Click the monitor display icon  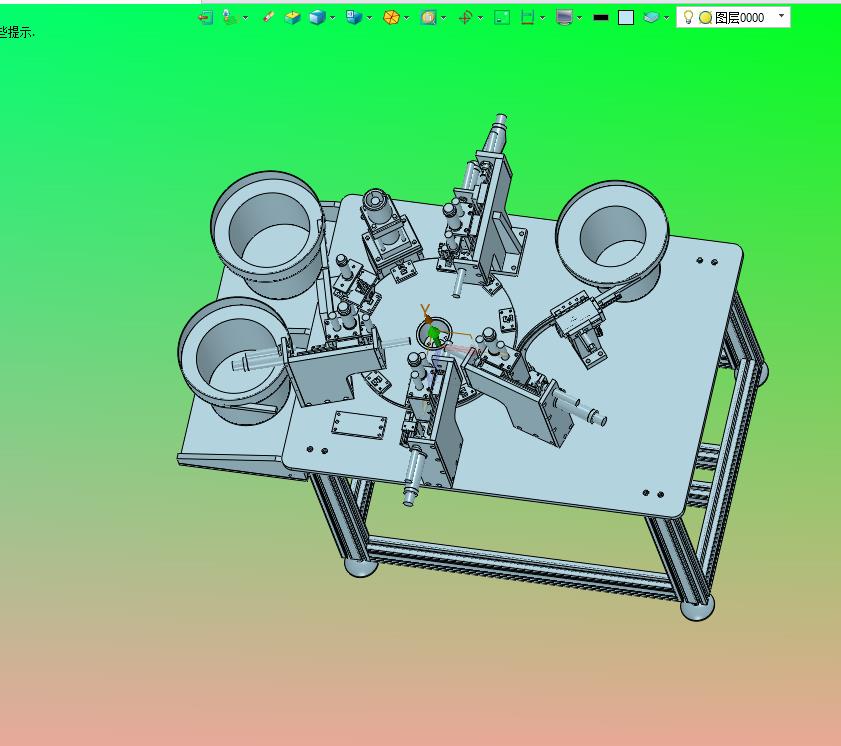coord(564,18)
